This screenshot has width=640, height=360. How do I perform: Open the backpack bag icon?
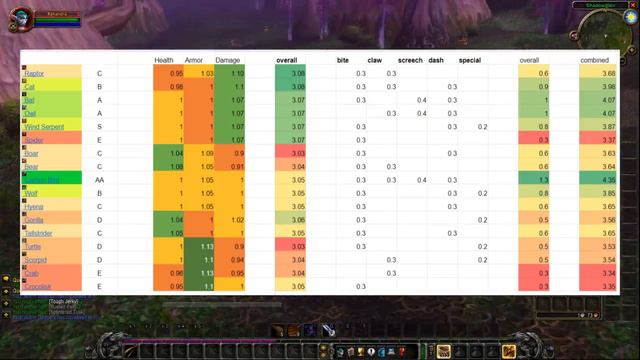[444, 351]
